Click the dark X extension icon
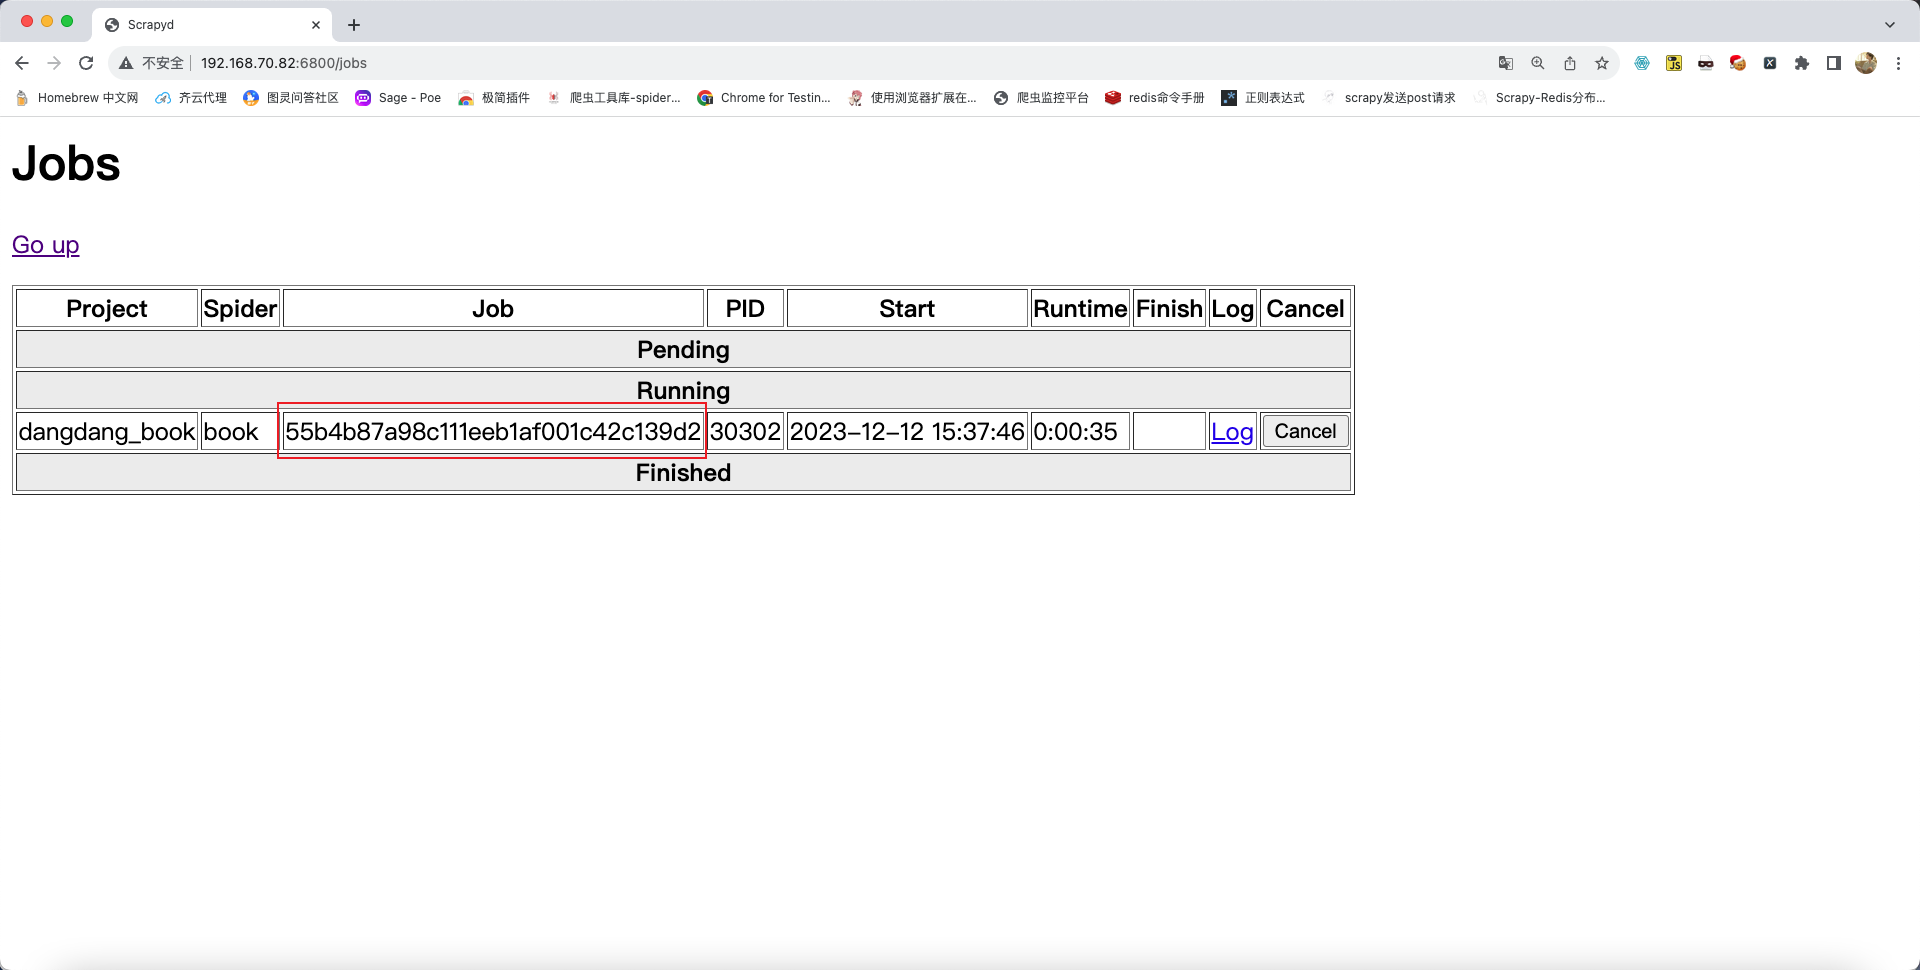The width and height of the screenshot is (1920, 970). pos(1770,63)
